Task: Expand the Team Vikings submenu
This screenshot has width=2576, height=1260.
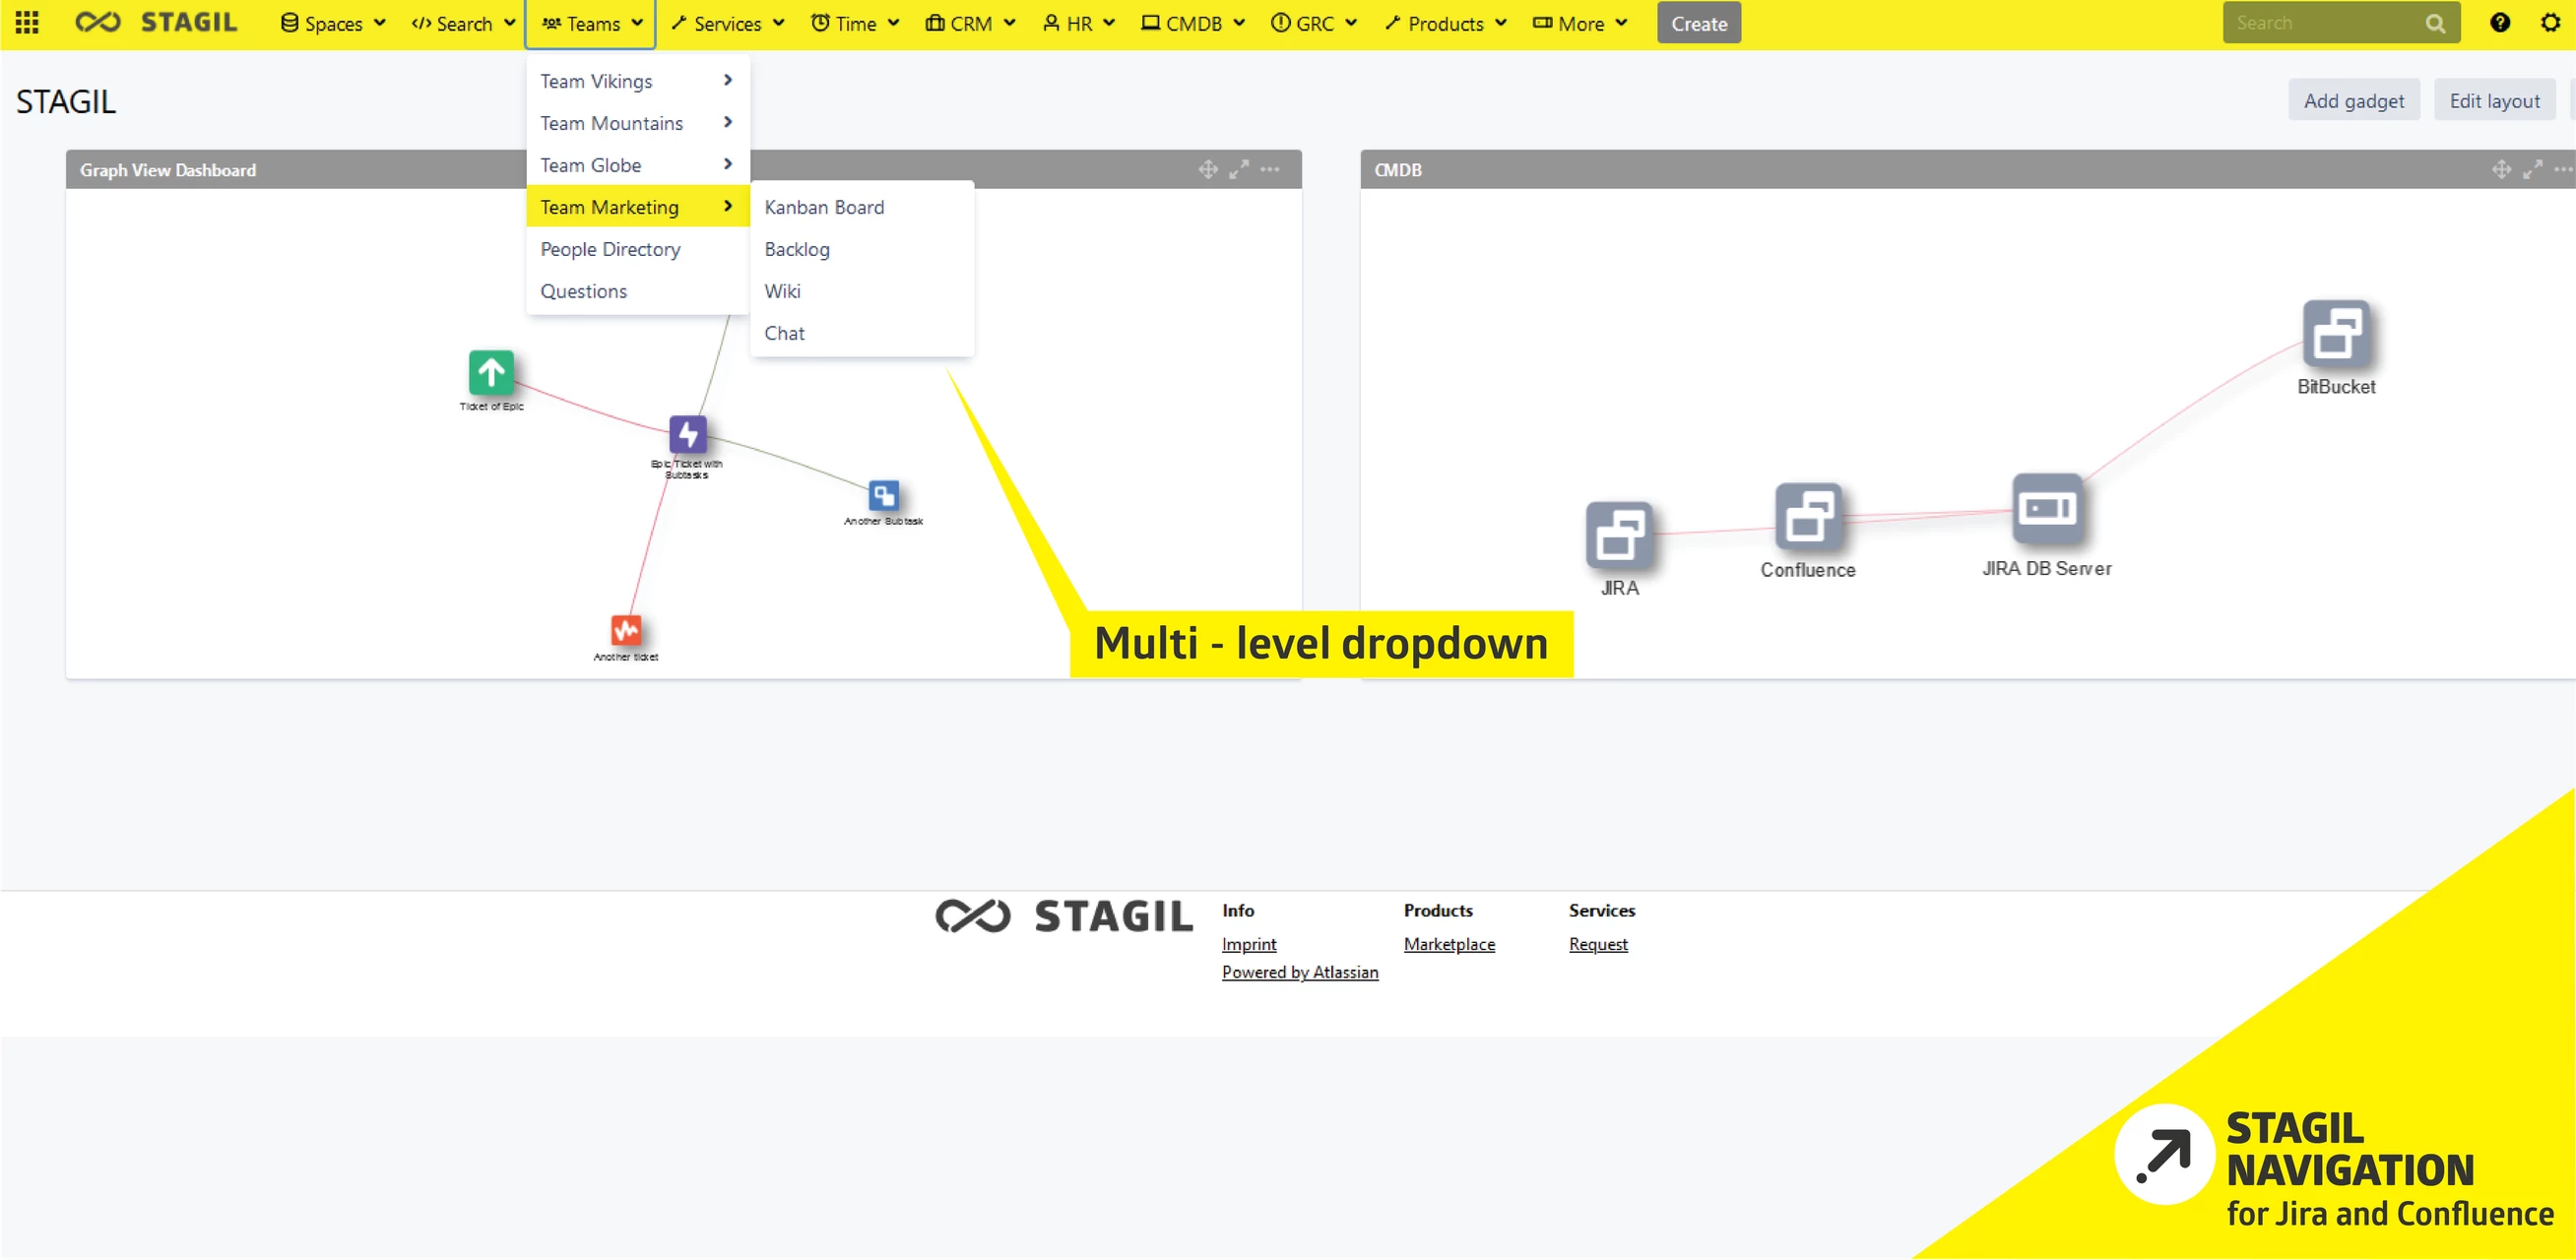Action: [x=637, y=81]
